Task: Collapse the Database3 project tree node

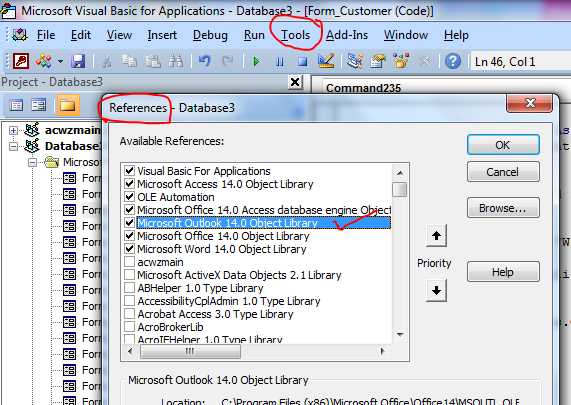Action: point(13,146)
